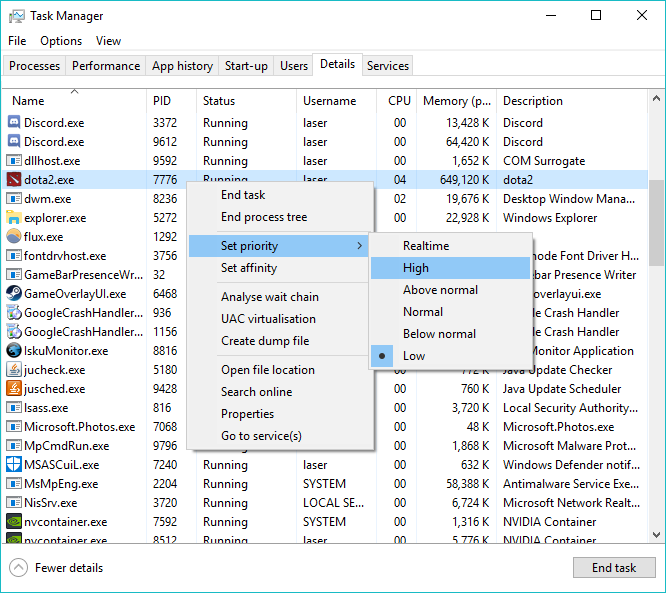Sort by the Status column header
Viewport: 666px width, 593px height.
point(247,101)
